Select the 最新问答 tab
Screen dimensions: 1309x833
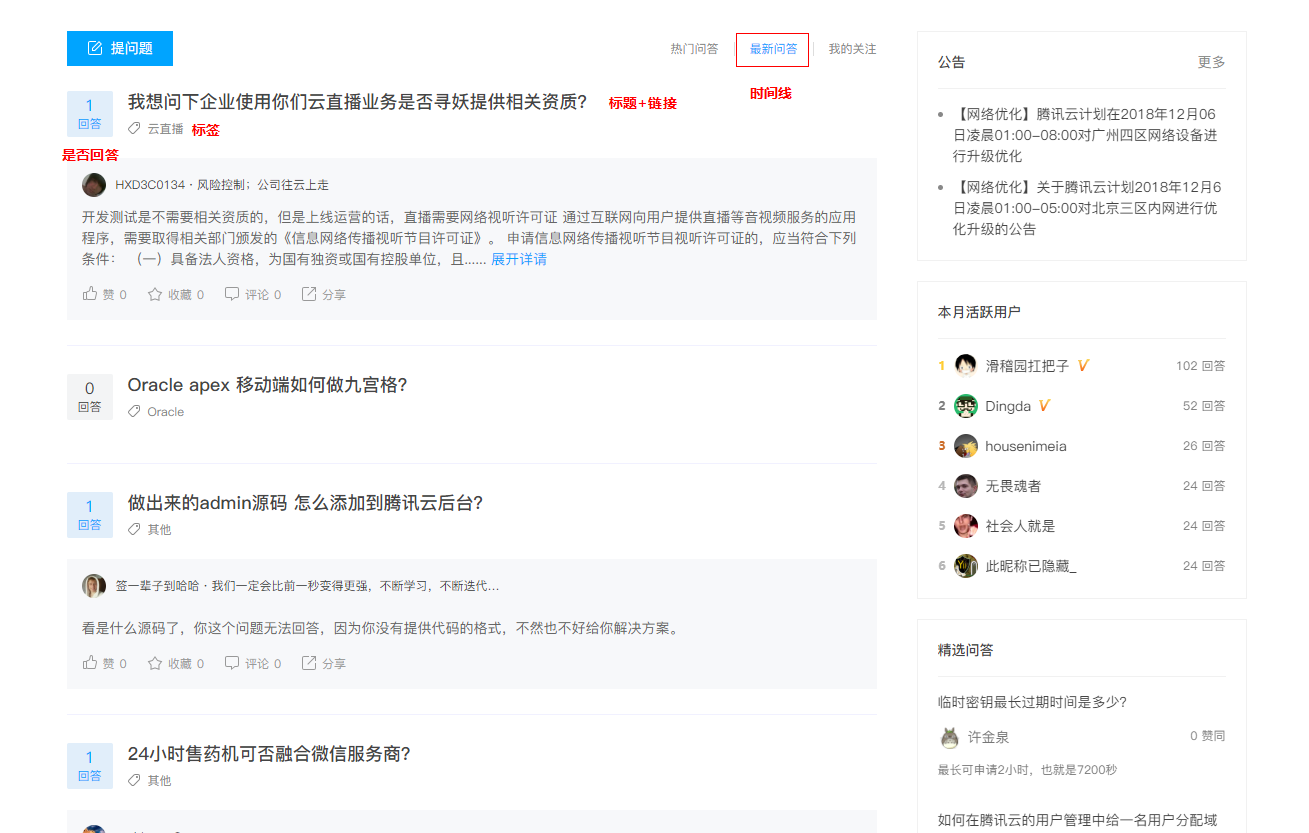point(773,49)
